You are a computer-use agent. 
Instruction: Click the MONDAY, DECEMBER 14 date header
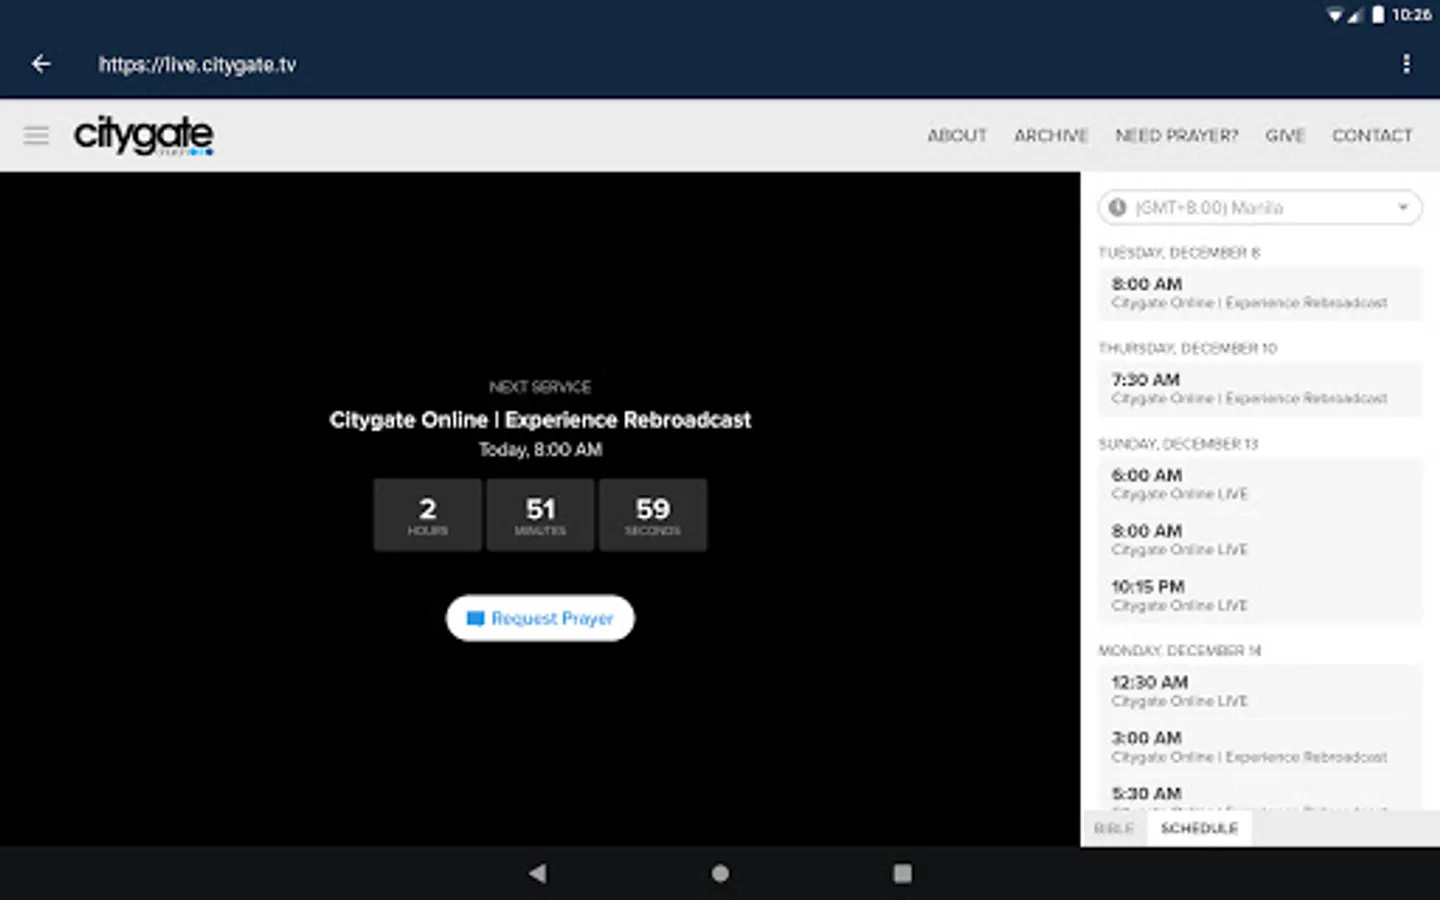[x=1180, y=651]
